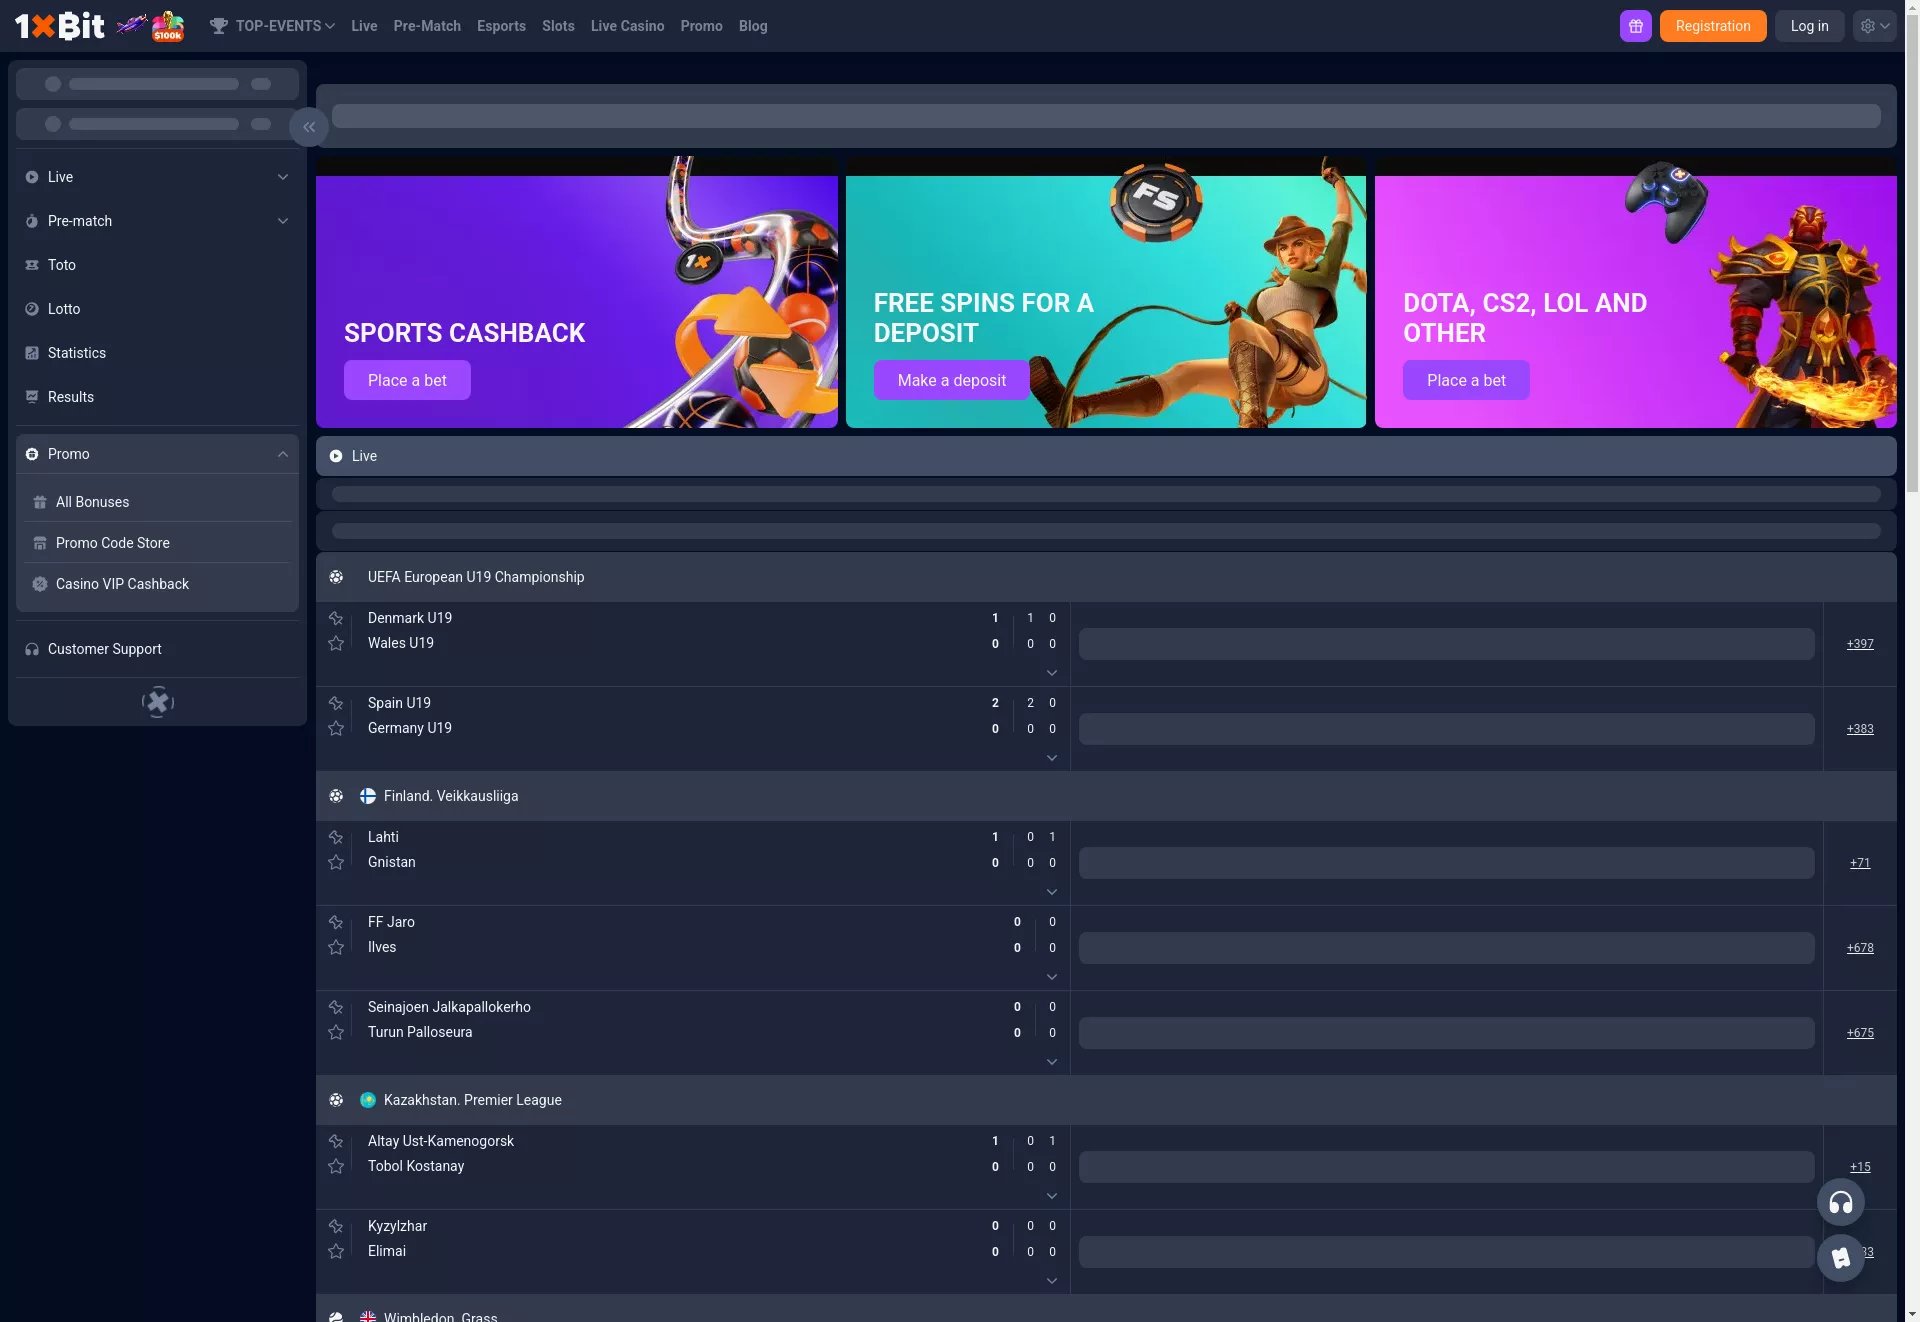This screenshot has height=1322, width=1920.
Task: Click Make a deposit on Free Spins banner
Action: click(x=951, y=380)
